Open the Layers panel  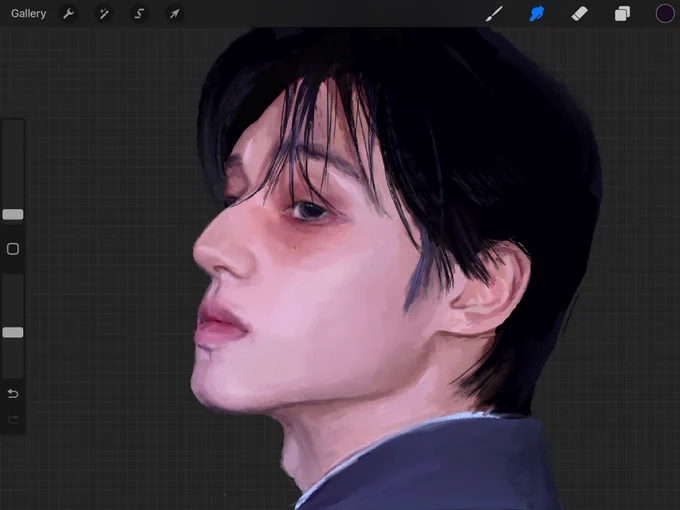[x=622, y=13]
